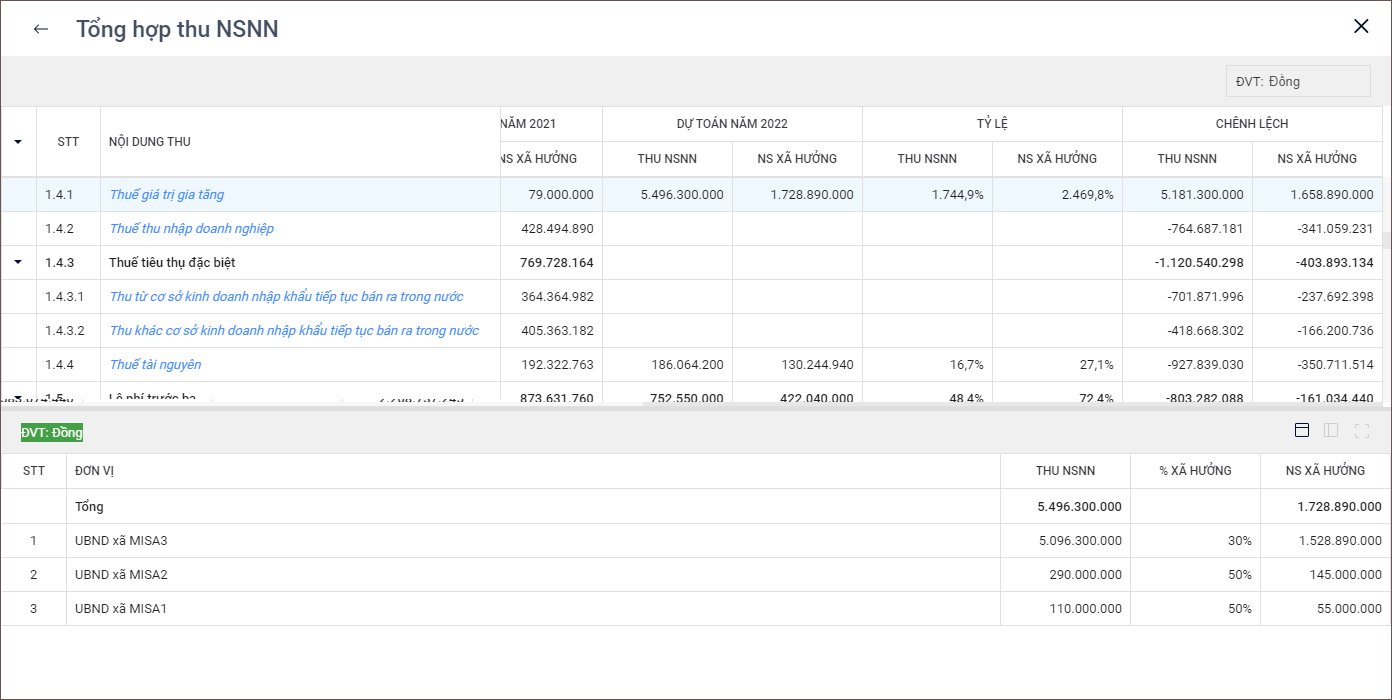The width and height of the screenshot is (1392, 700).
Task: Select the UBND xã MISA2 row
Action: point(121,575)
